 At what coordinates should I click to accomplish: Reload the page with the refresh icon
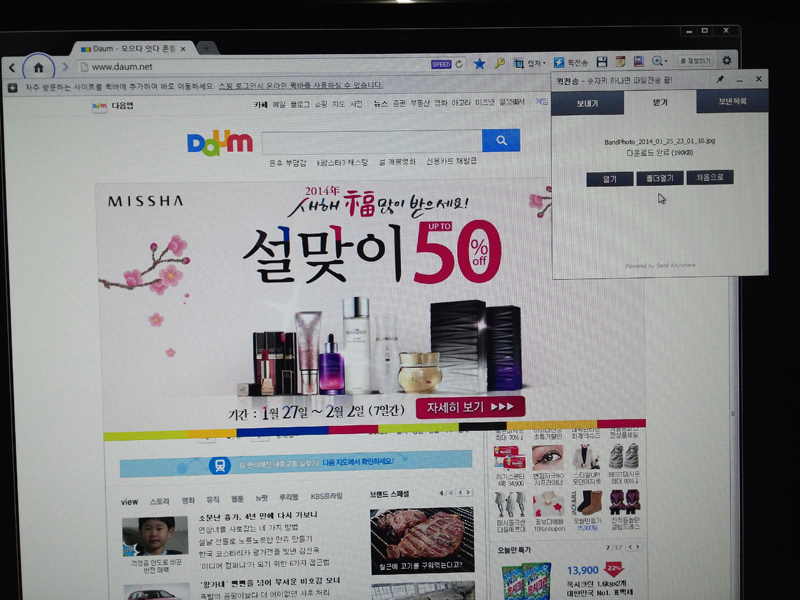[x=459, y=64]
